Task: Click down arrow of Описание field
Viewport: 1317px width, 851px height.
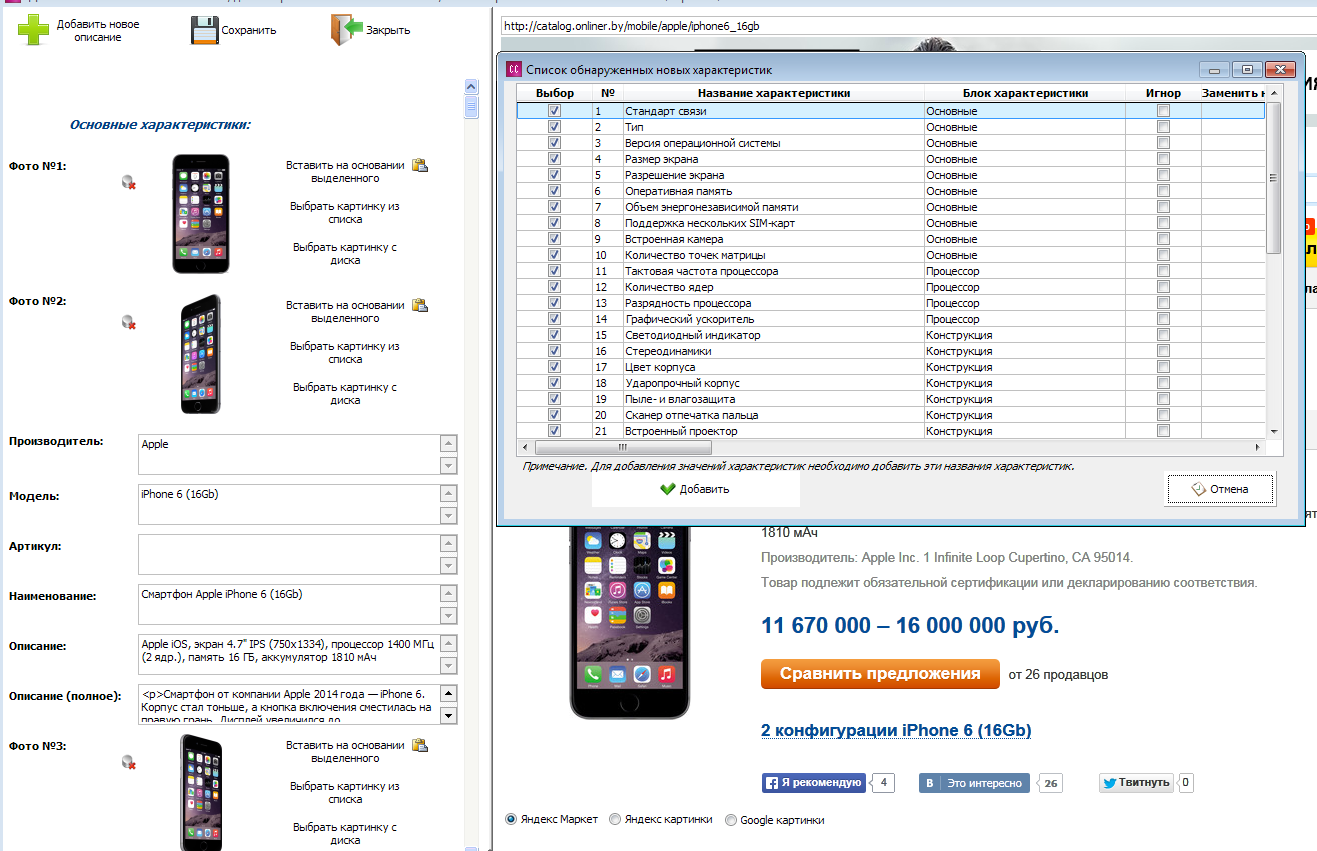Action: (x=449, y=665)
